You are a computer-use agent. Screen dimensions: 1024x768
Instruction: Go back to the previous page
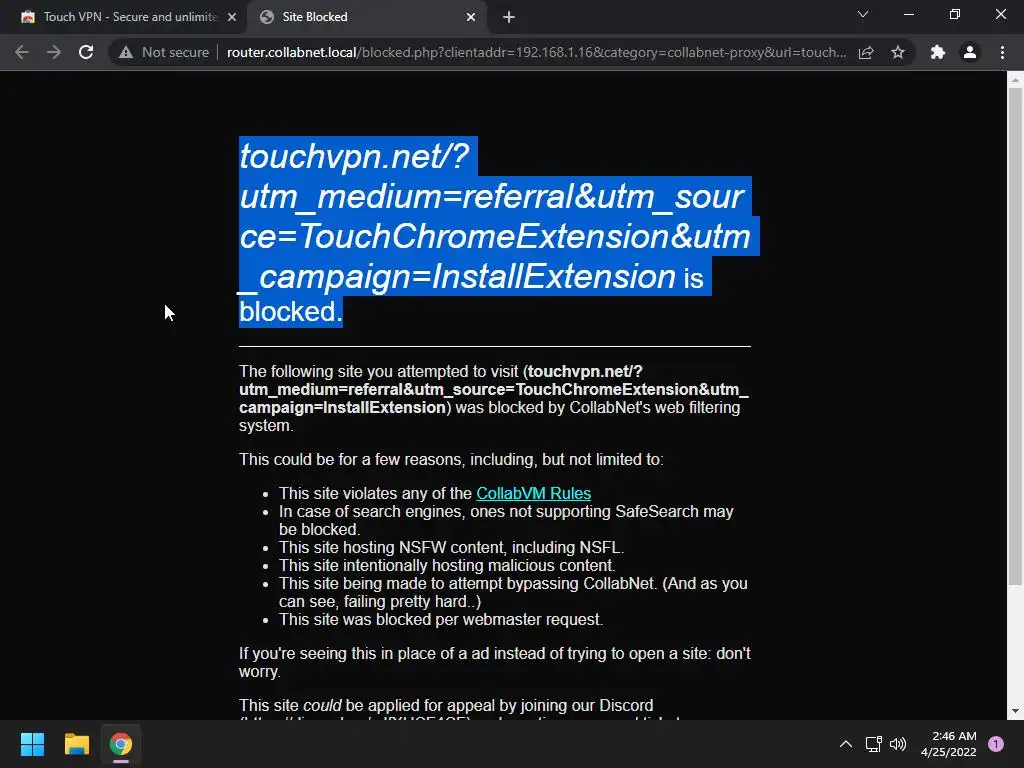click(22, 52)
